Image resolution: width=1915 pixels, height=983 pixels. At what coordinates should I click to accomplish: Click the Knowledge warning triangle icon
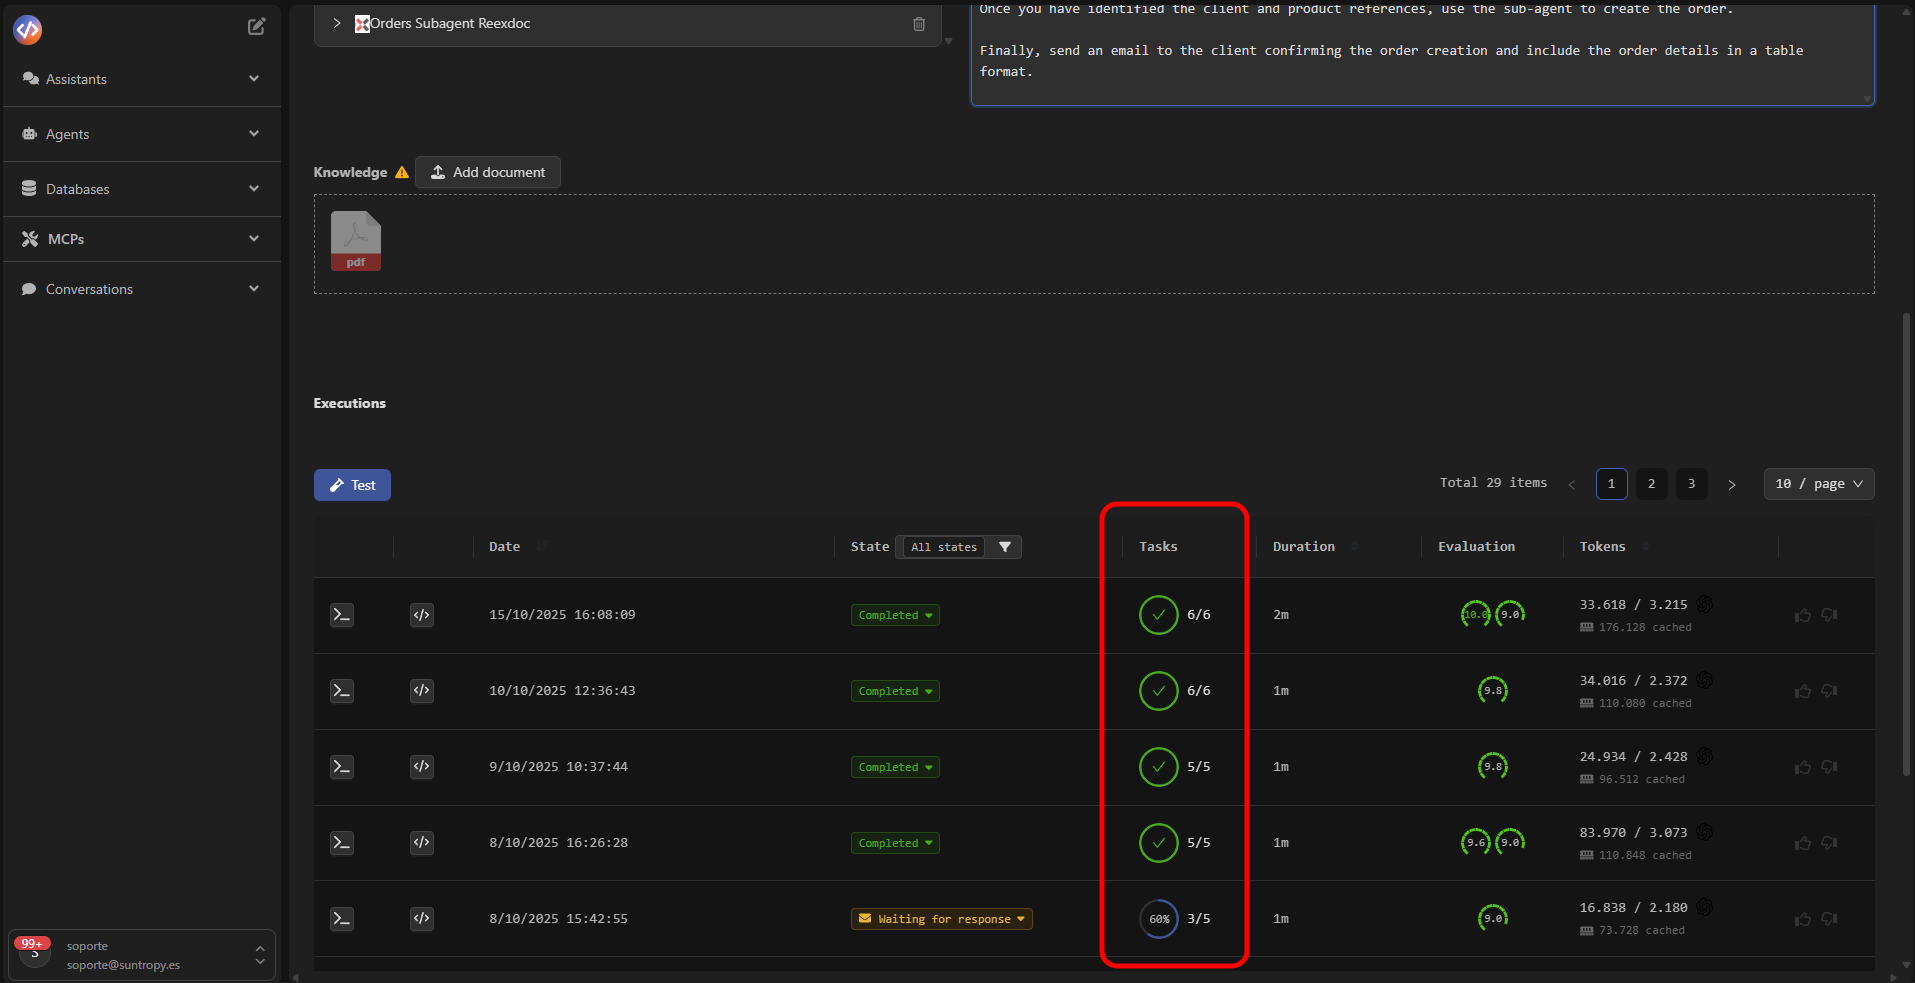[402, 172]
